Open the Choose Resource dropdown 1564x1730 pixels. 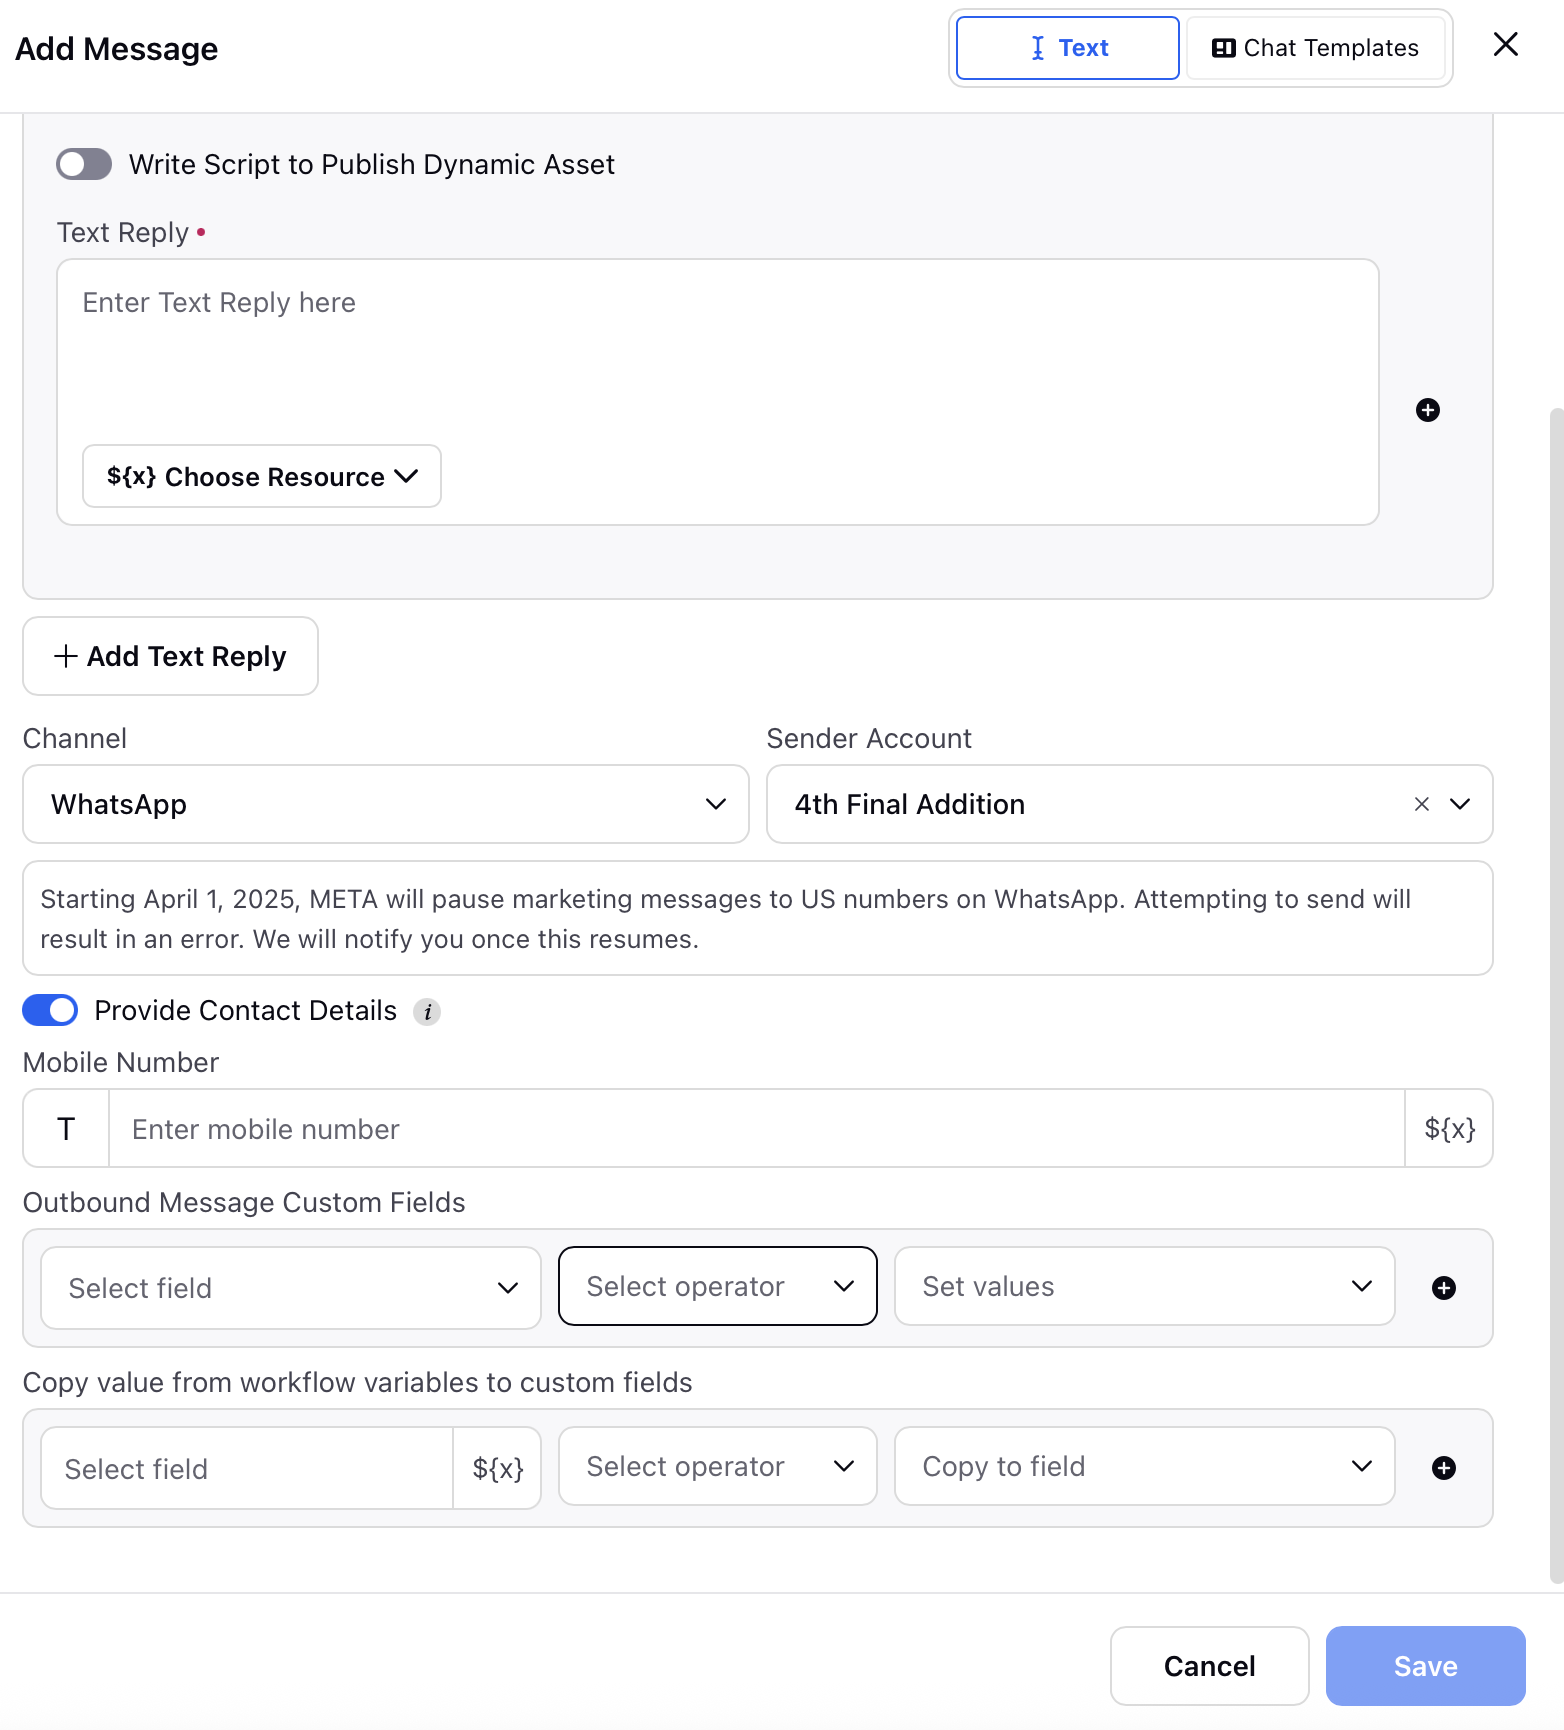(x=262, y=476)
